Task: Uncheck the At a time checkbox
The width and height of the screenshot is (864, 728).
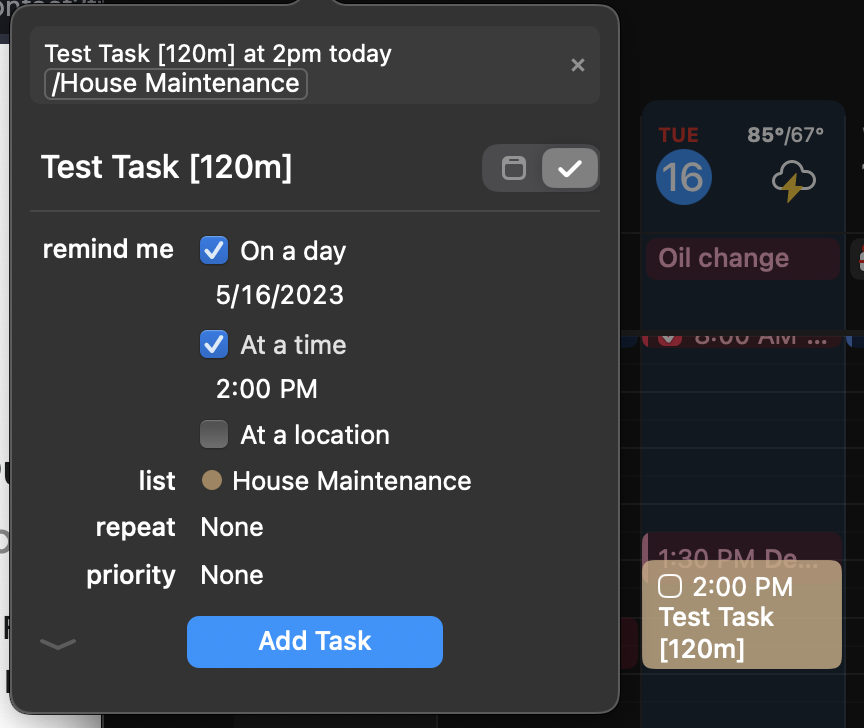Action: 214,344
